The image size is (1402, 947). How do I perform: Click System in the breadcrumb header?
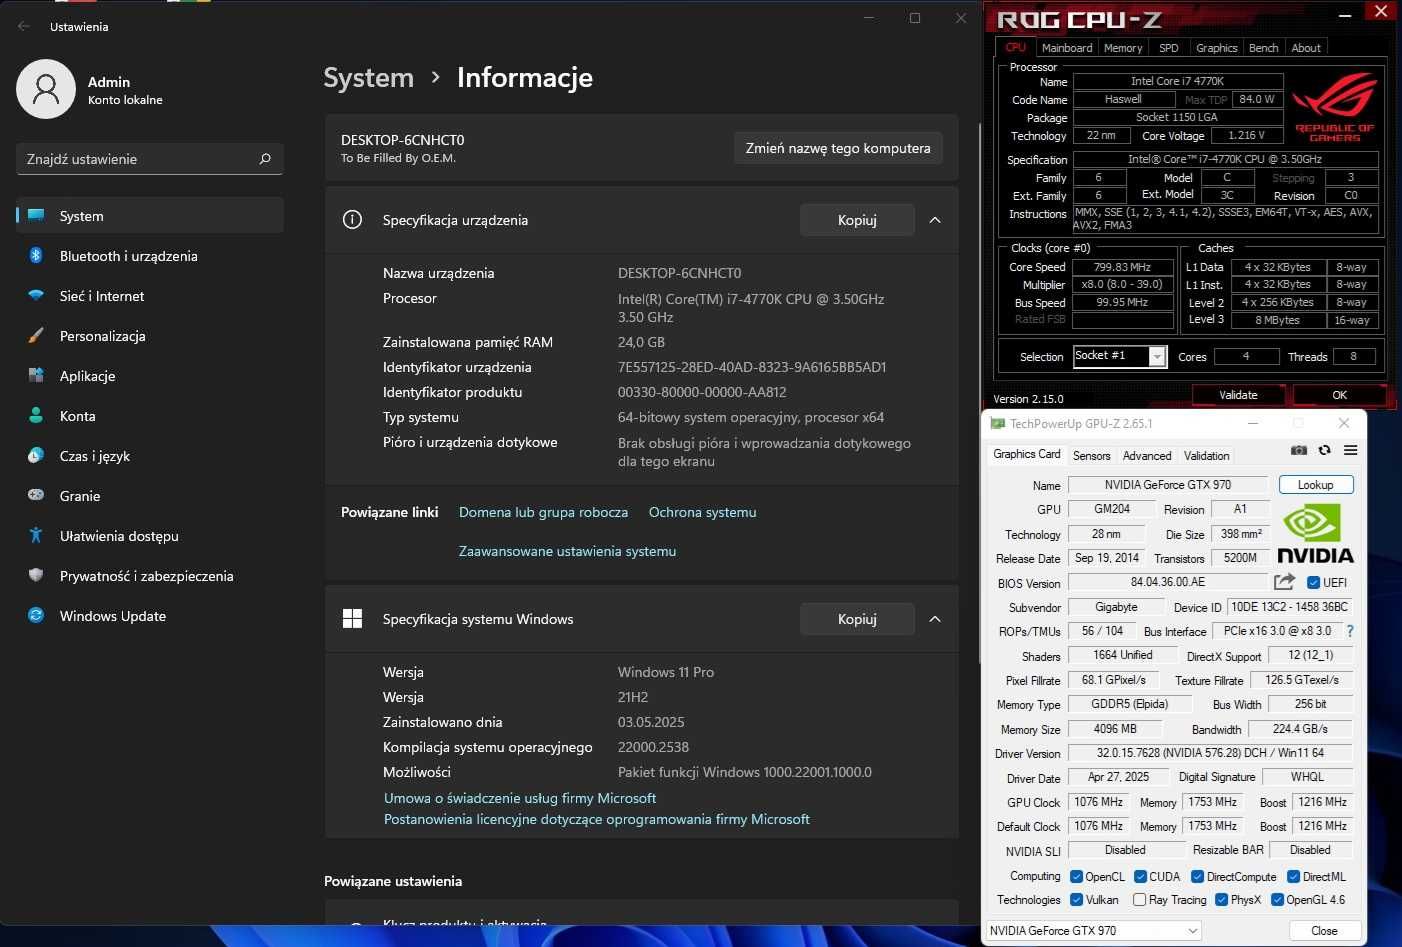point(368,77)
